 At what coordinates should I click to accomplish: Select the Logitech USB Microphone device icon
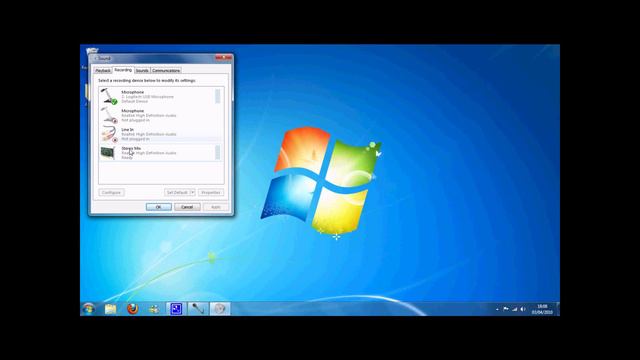click(x=109, y=96)
